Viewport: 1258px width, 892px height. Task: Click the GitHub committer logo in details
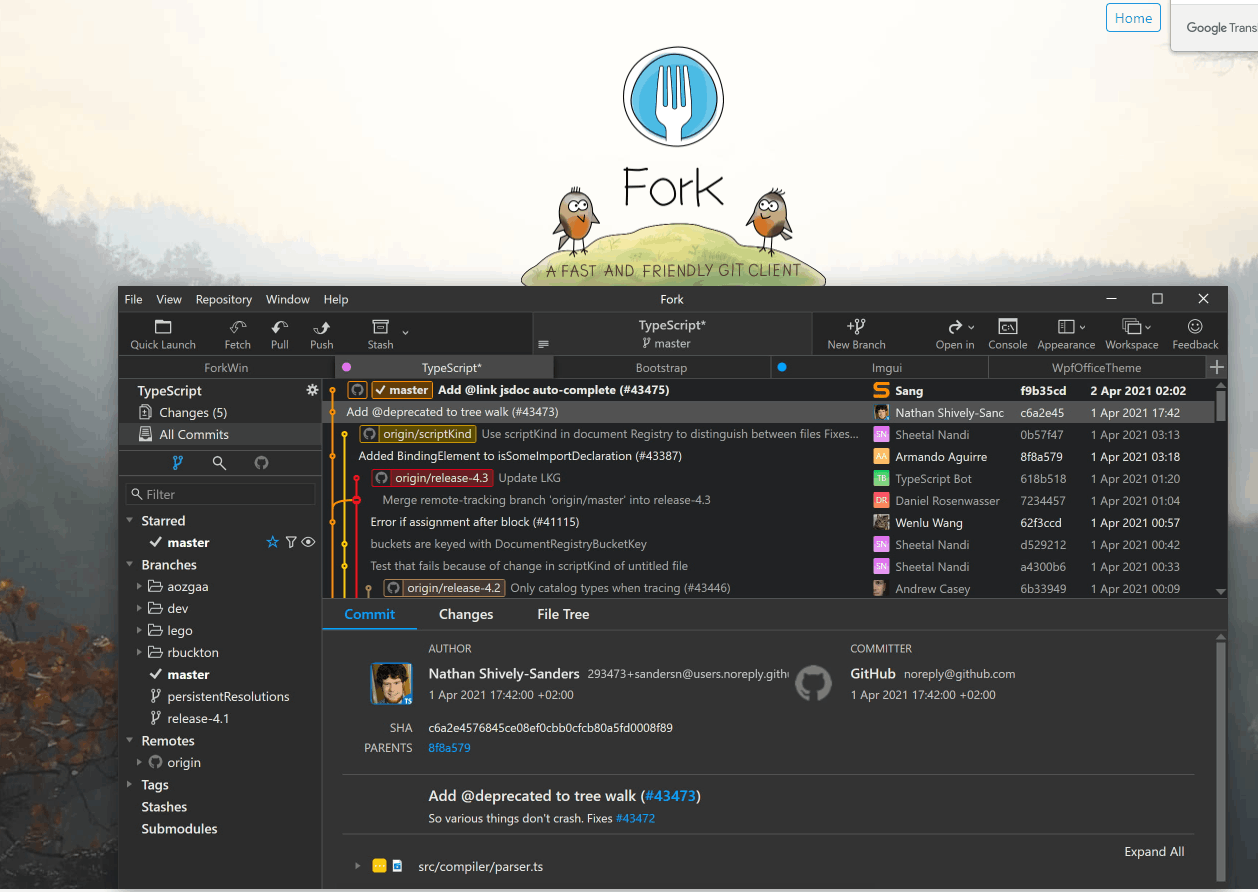[813, 684]
